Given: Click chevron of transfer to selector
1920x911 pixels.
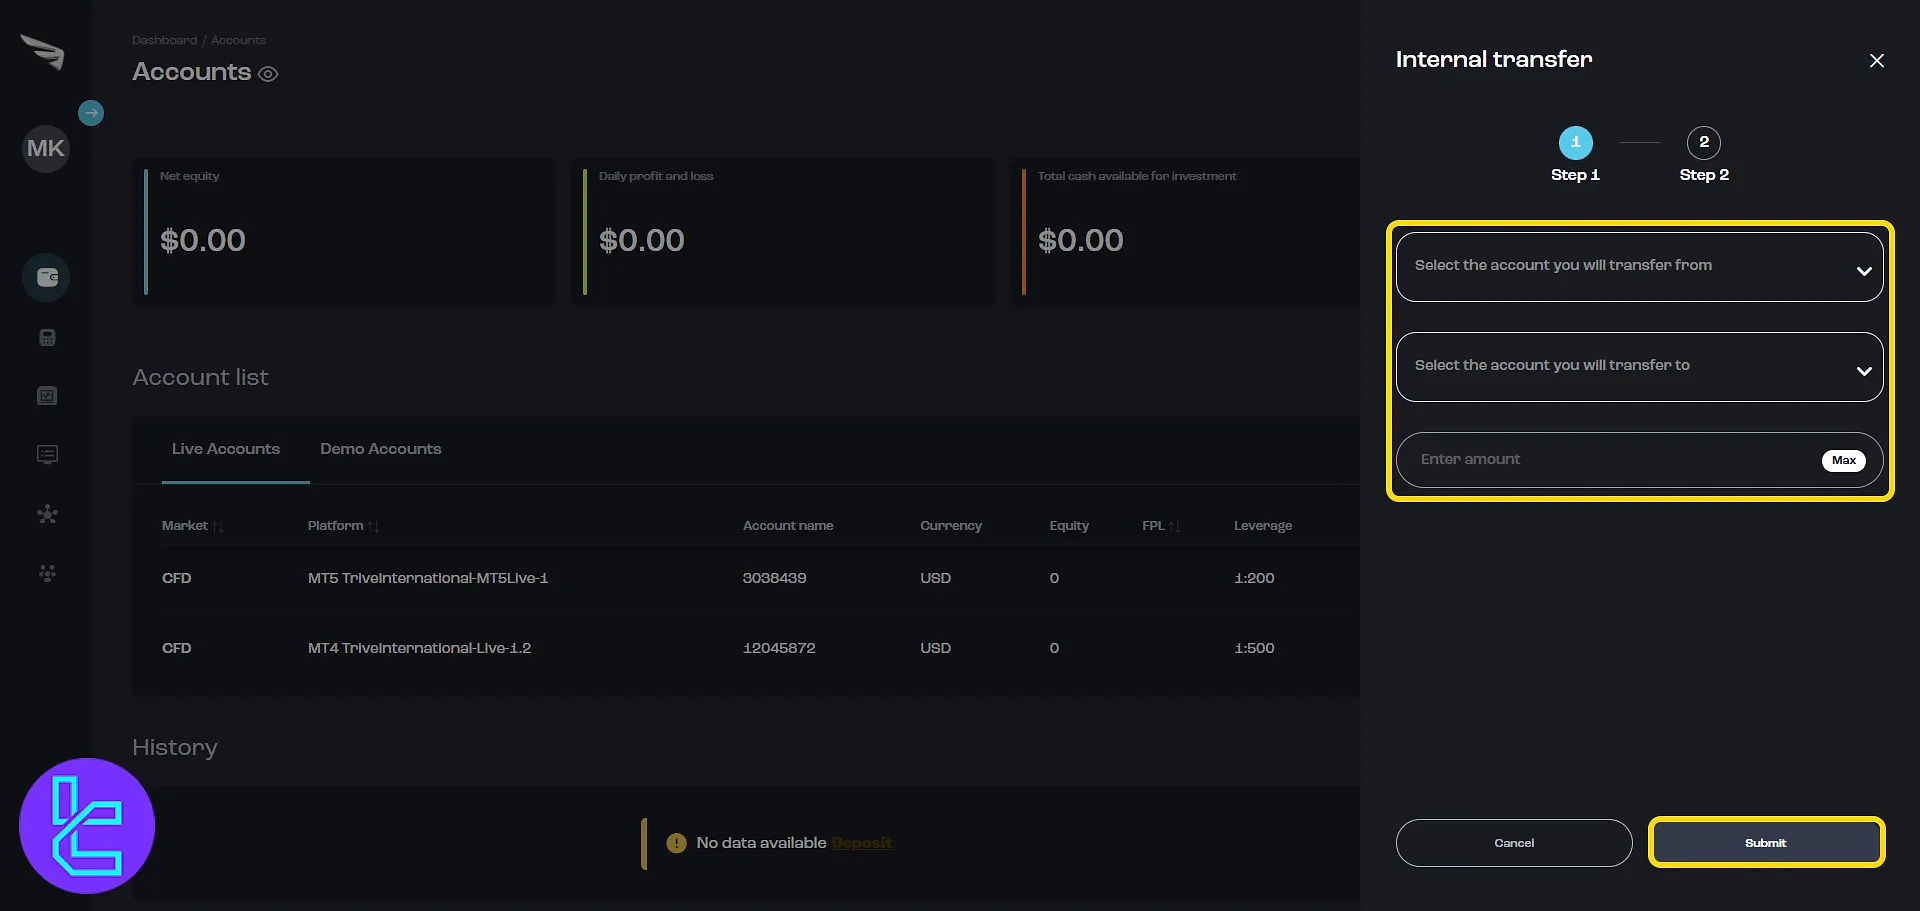Looking at the screenshot, I should (1864, 371).
